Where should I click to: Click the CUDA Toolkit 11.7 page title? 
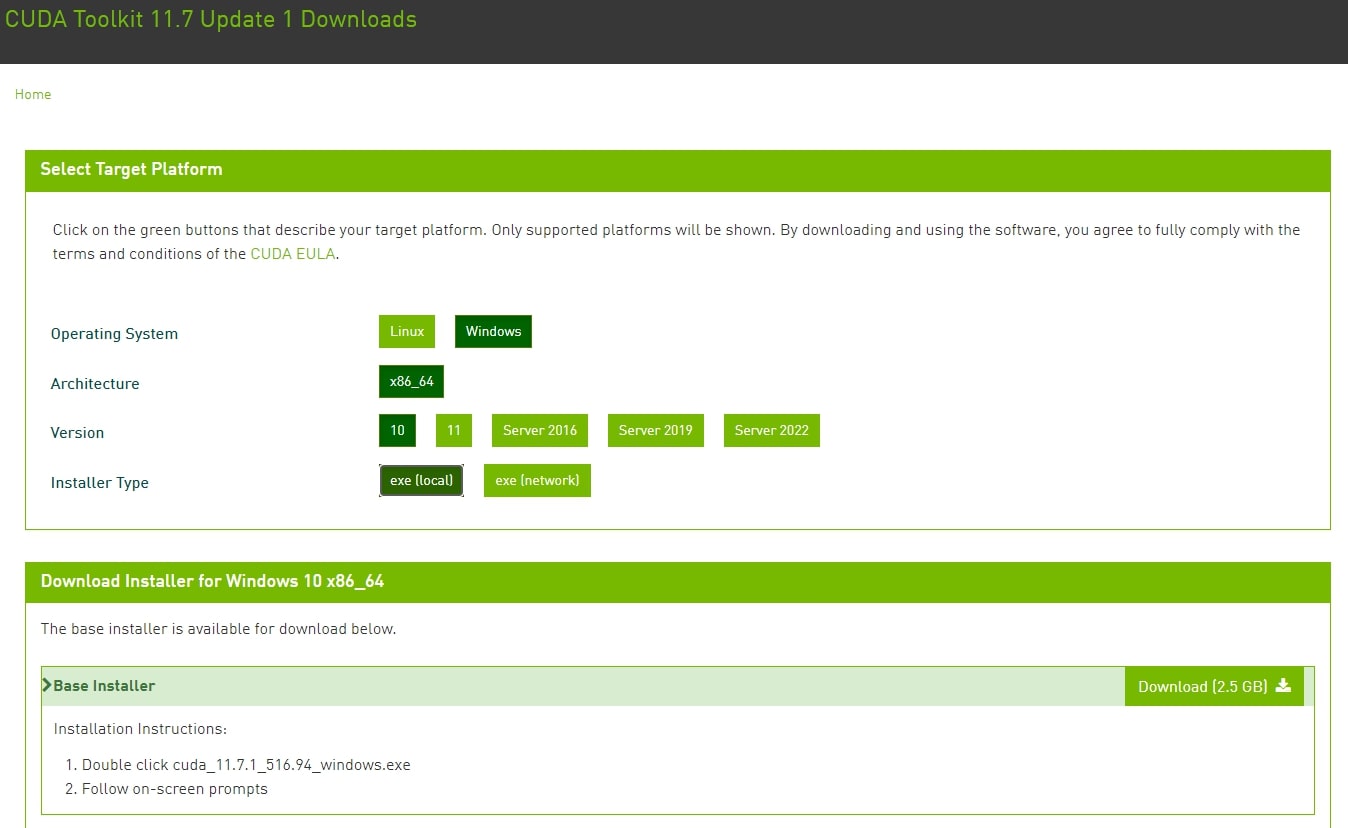point(211,20)
